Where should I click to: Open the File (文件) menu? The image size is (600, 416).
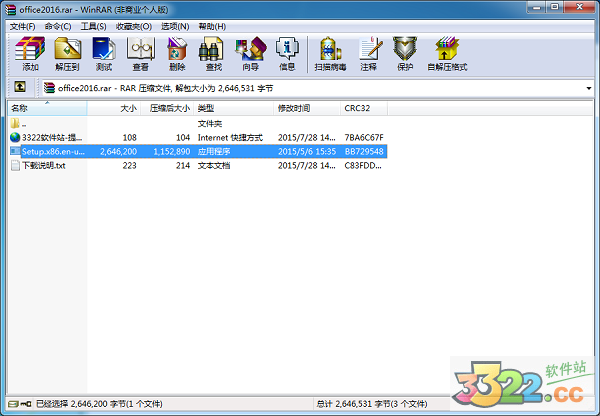coord(23,26)
